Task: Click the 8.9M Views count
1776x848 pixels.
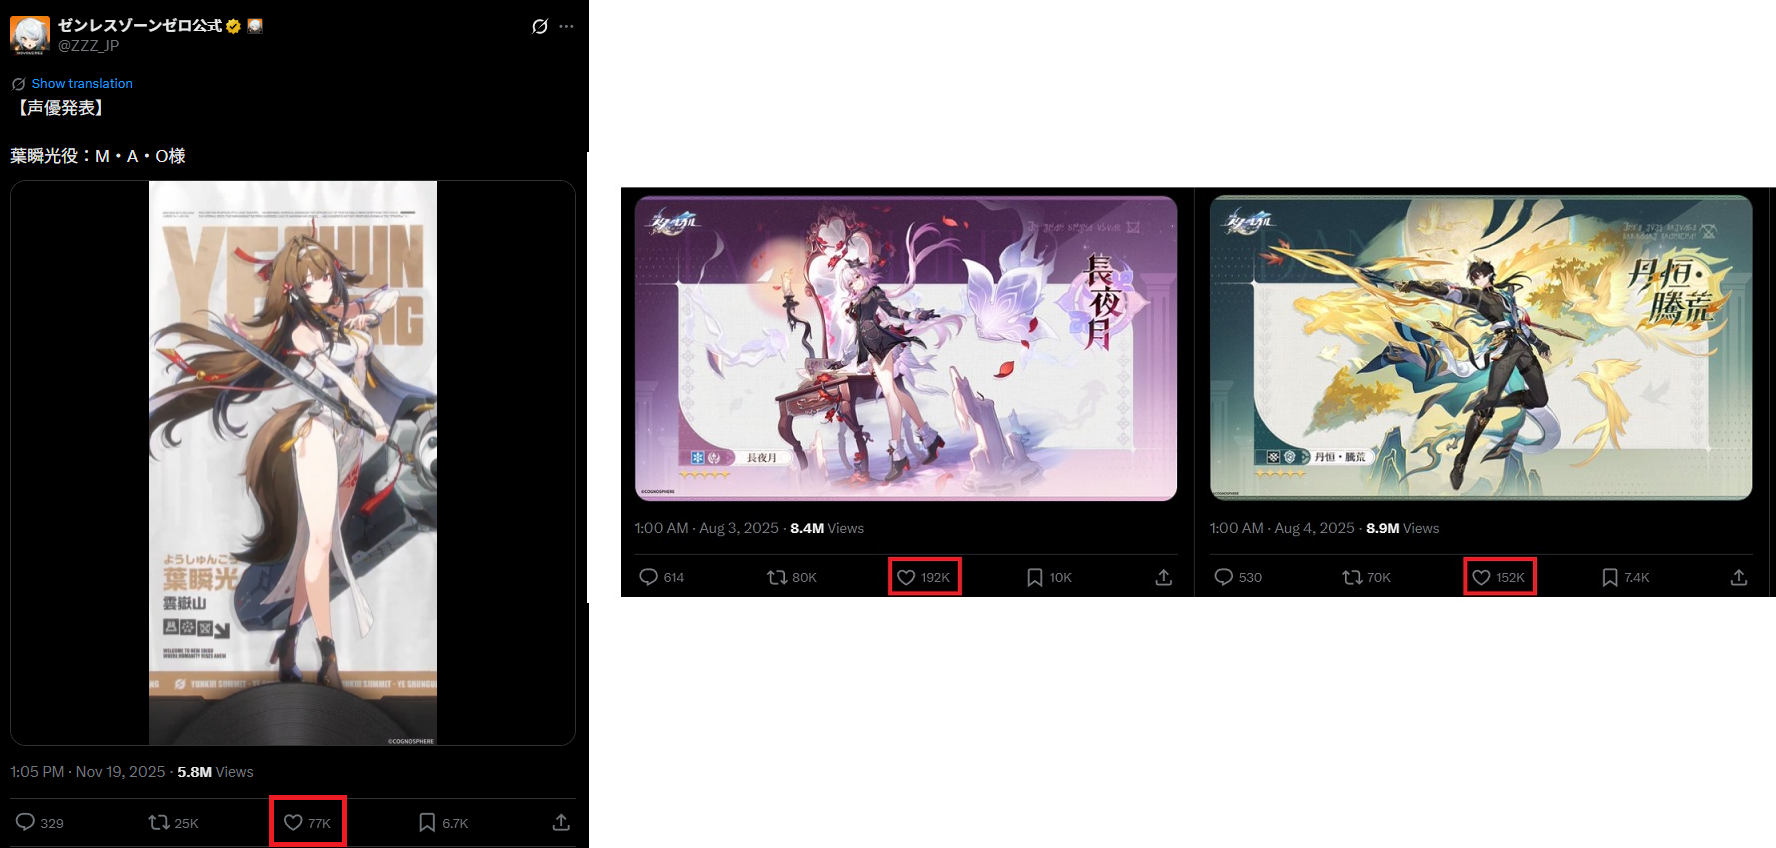Action: click(x=1403, y=528)
